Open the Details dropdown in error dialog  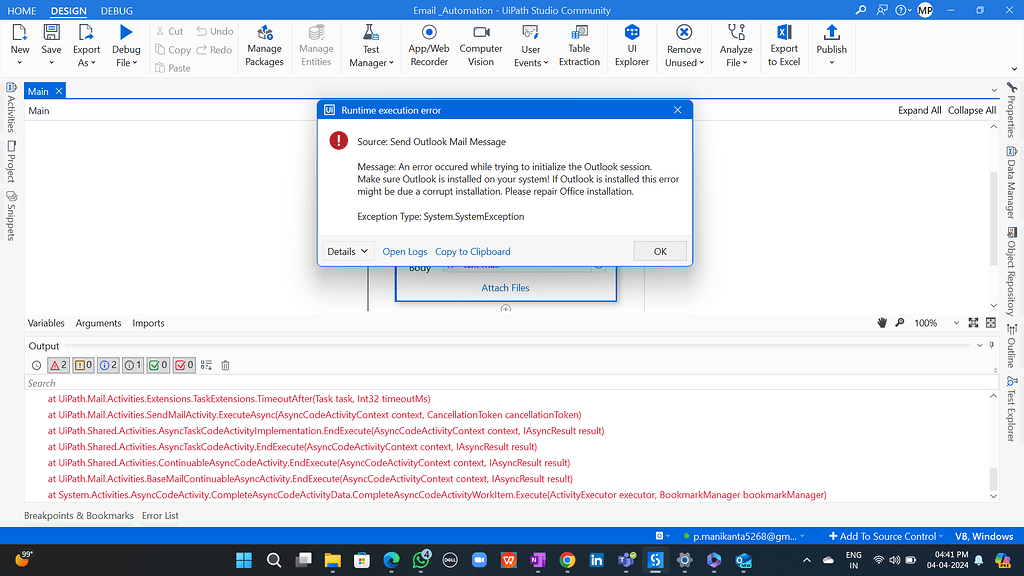coord(347,251)
